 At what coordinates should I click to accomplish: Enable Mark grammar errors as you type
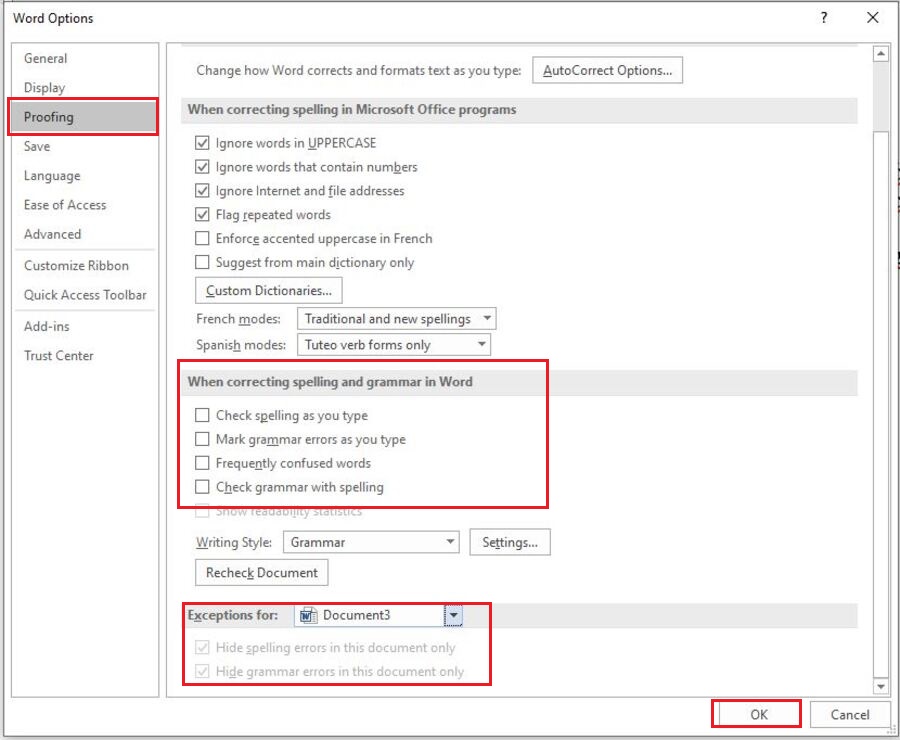click(x=202, y=439)
